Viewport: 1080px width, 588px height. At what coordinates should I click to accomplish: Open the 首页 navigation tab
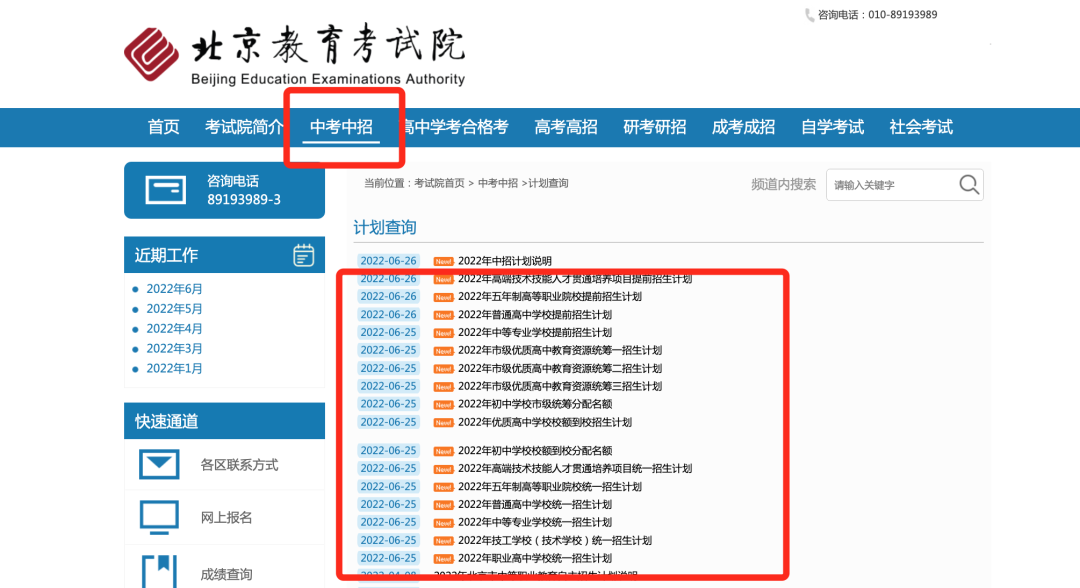164,127
